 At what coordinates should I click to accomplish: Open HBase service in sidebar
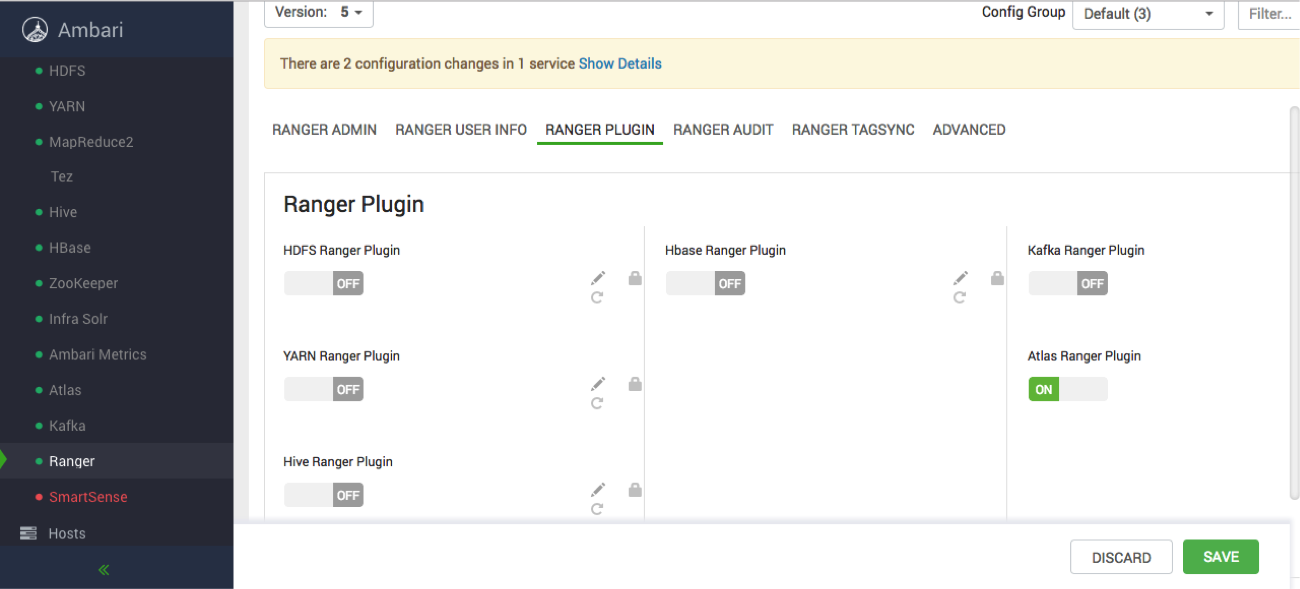[x=70, y=248]
